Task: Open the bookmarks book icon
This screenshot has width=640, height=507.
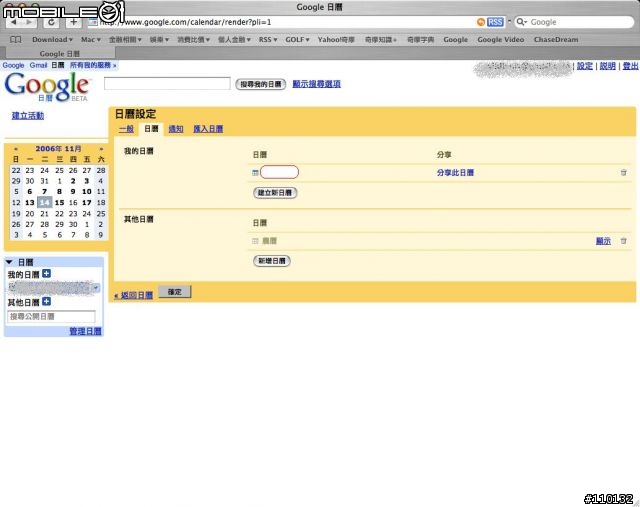Action: coord(16,40)
